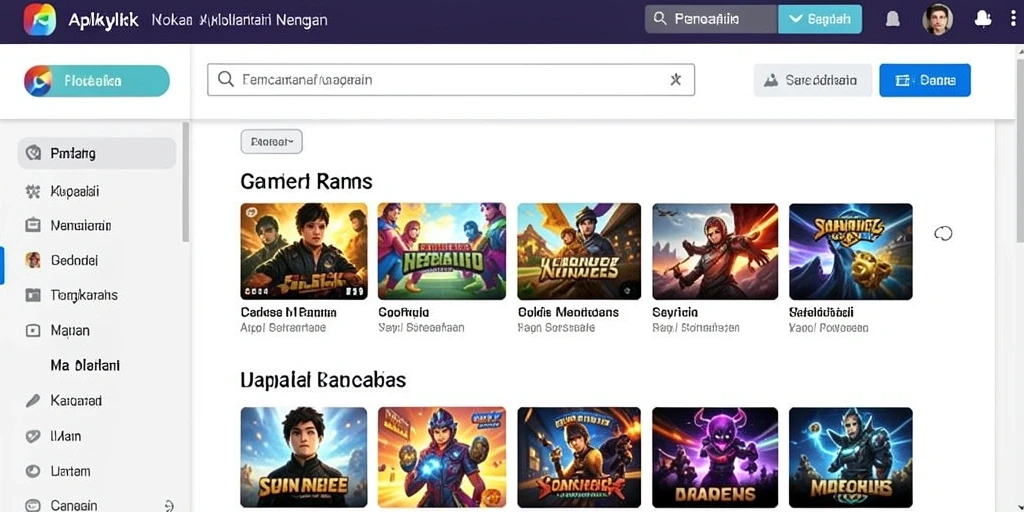This screenshot has height=512, width=1024.
Task: Open the Suin Nbee game thumbnail
Action: 304,457
